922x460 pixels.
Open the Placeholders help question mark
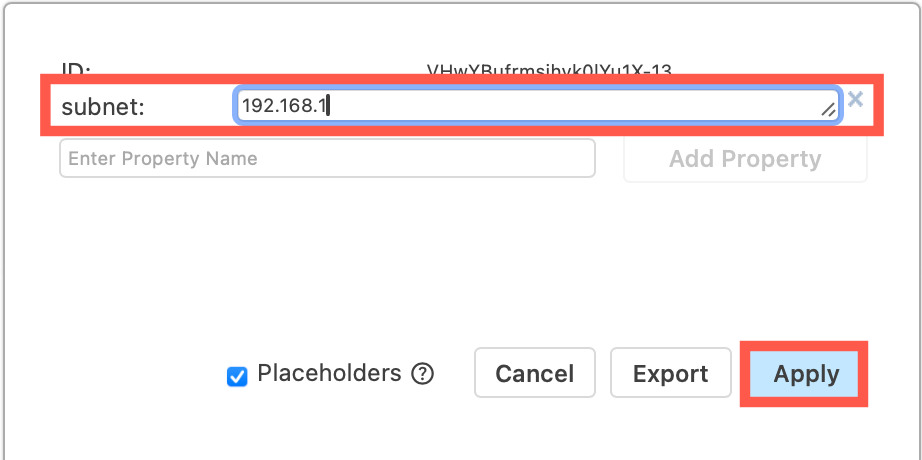click(x=424, y=374)
